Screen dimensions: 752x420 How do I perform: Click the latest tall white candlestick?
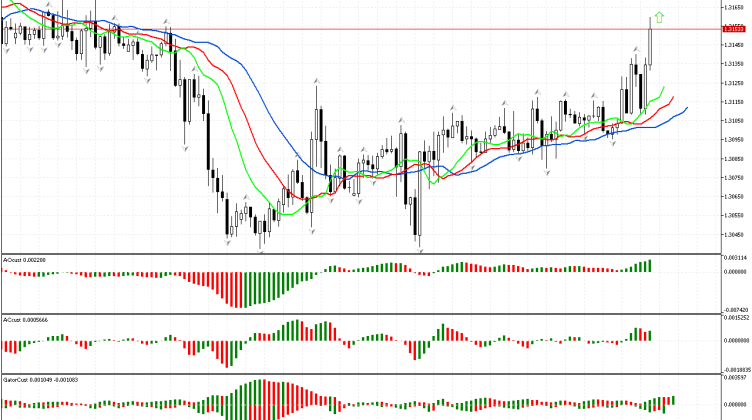(648, 45)
